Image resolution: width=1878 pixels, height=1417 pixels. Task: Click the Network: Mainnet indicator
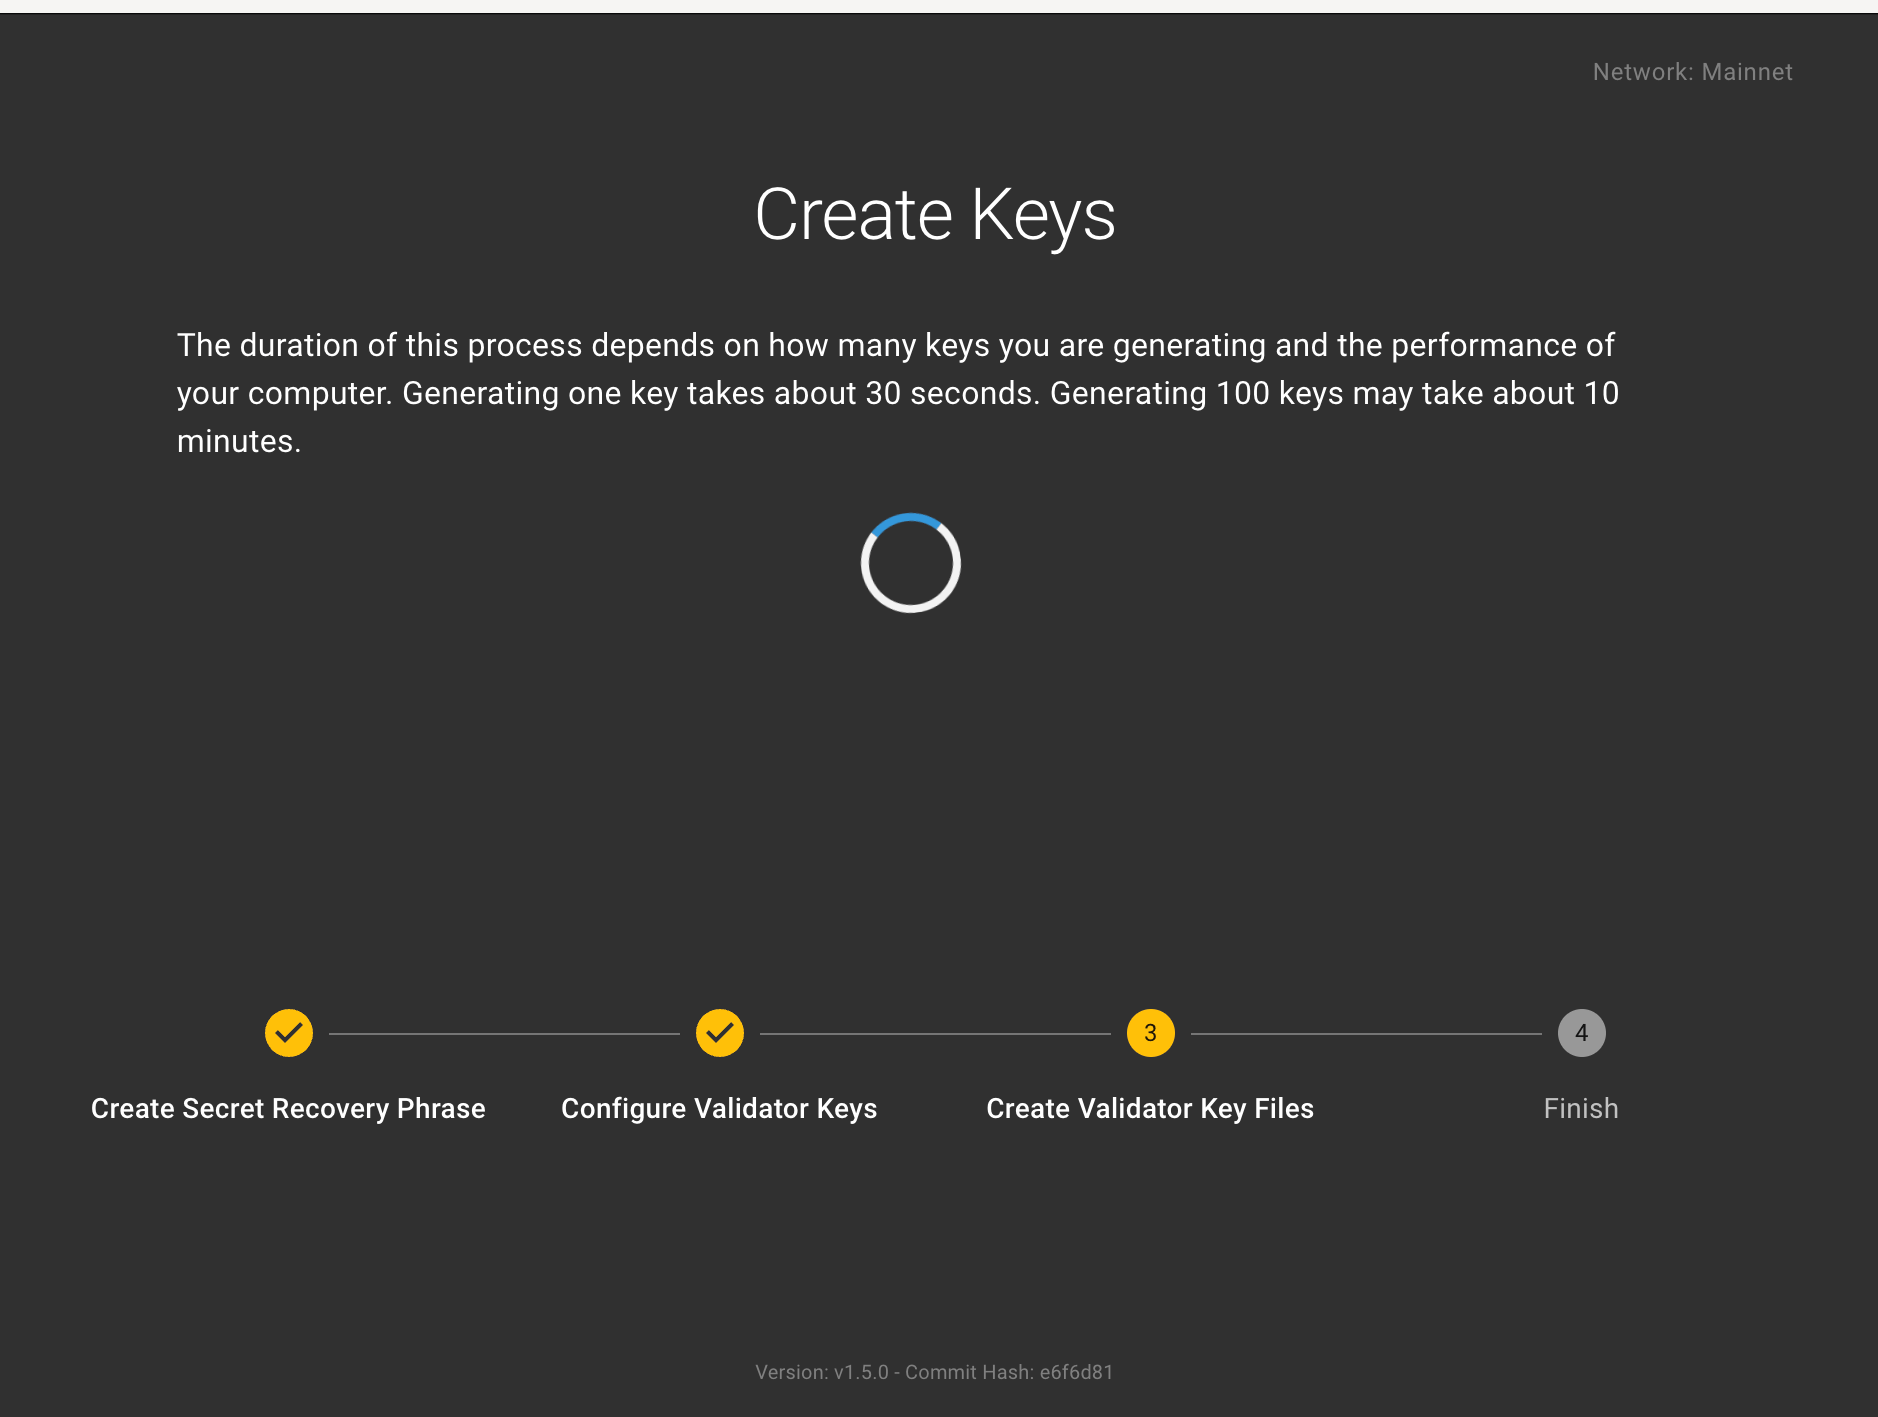pos(1692,72)
